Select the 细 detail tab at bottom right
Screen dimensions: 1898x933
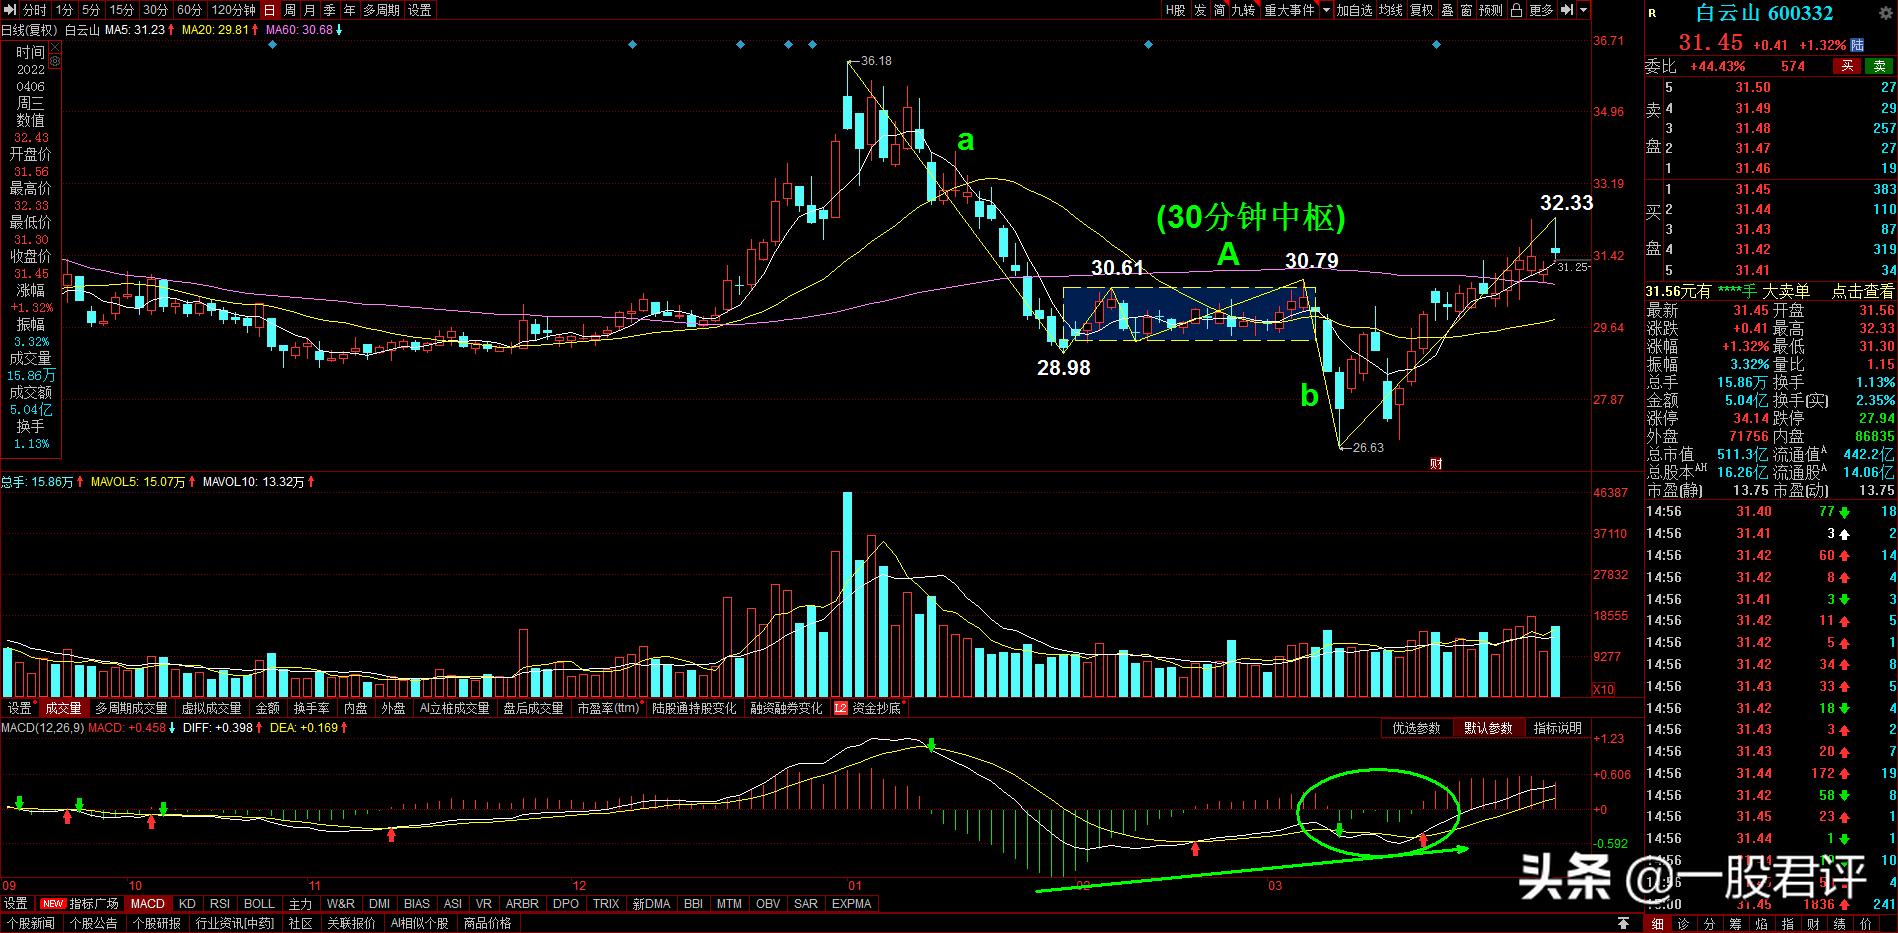tap(1658, 923)
